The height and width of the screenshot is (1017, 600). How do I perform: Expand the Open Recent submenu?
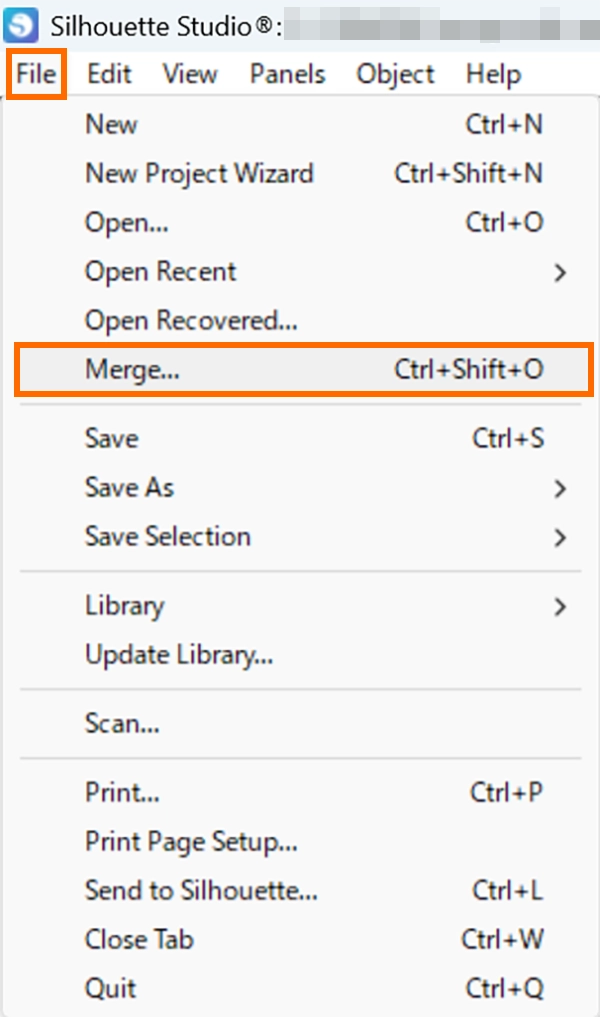coord(160,272)
